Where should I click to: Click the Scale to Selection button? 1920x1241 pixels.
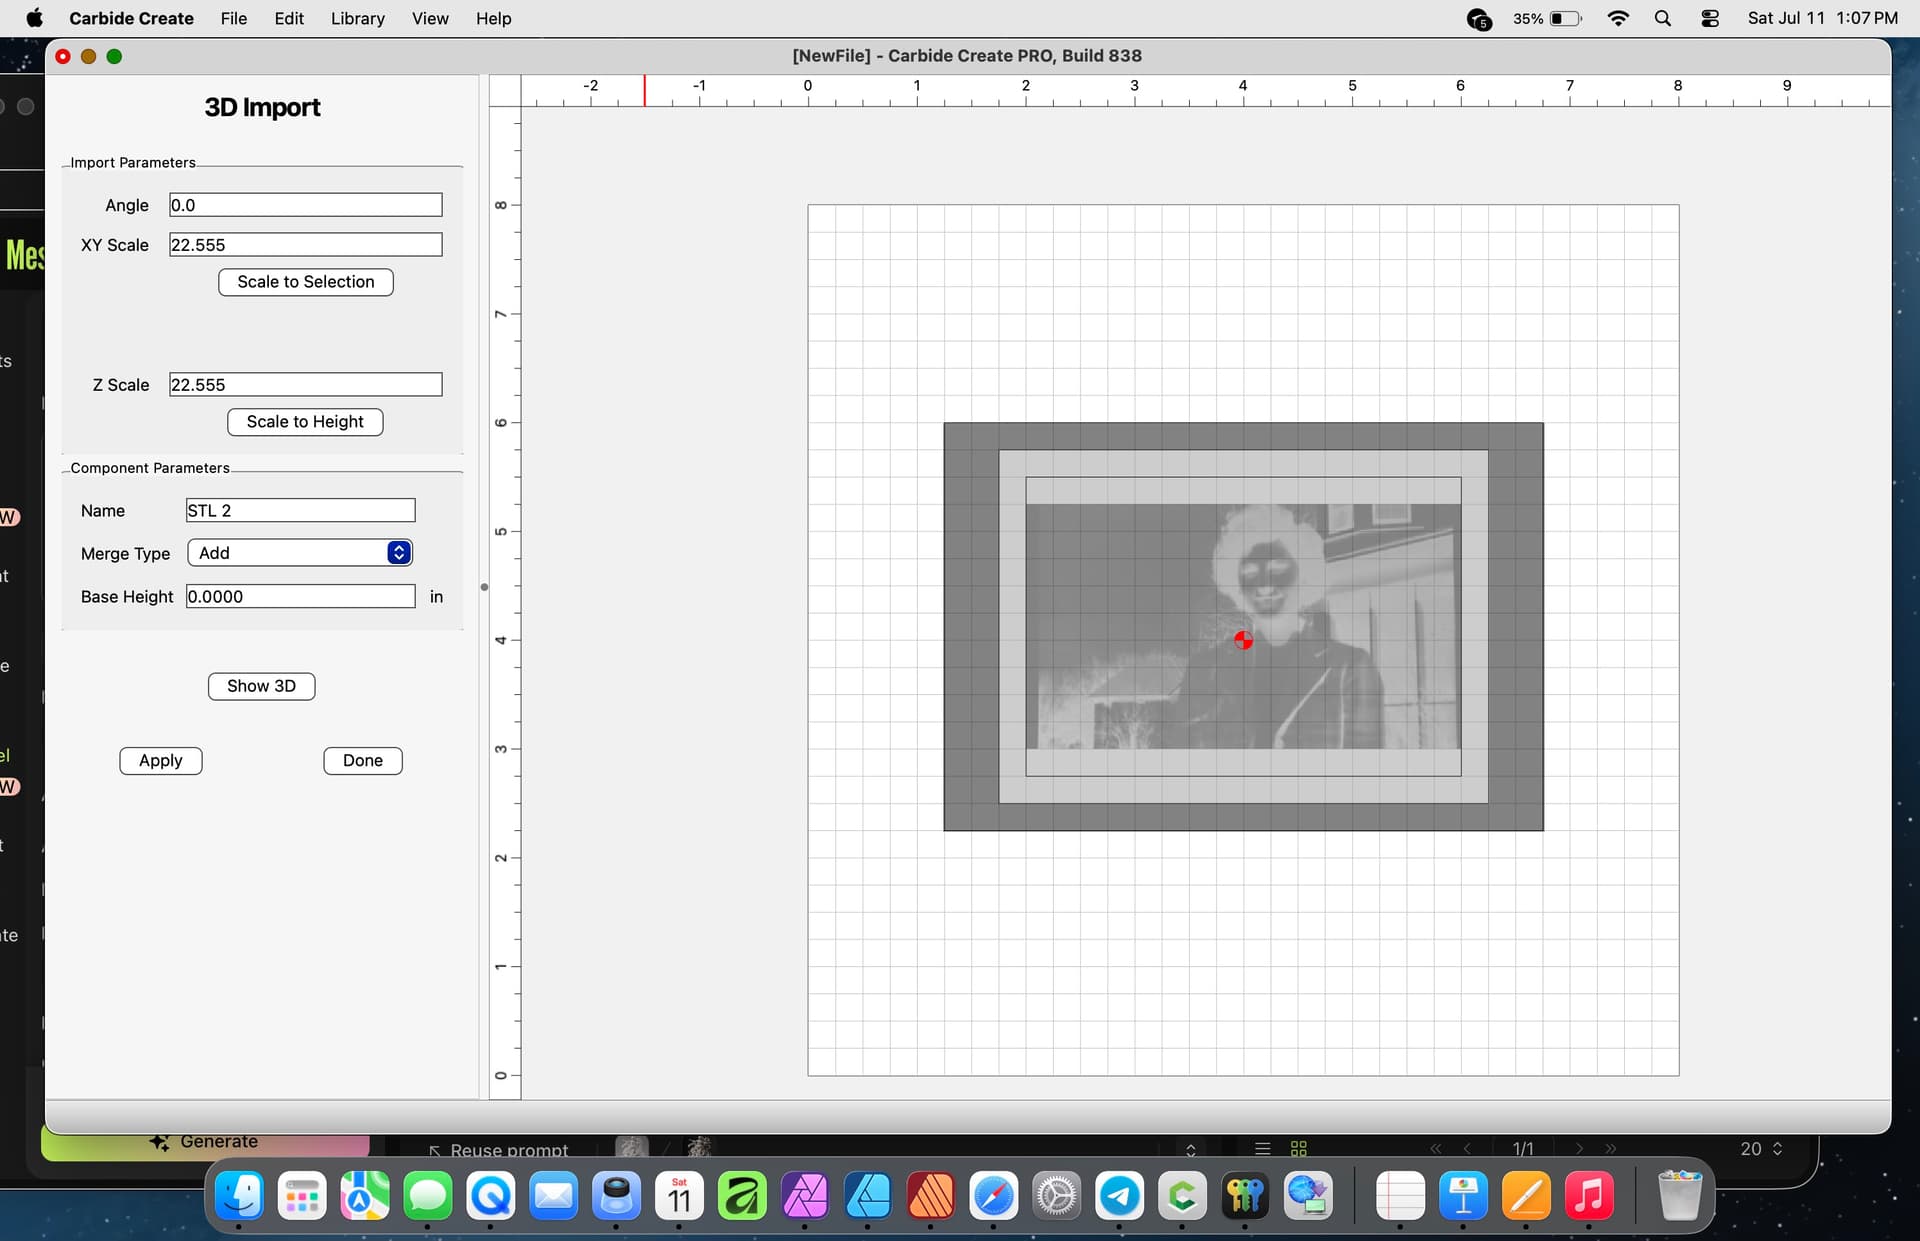[x=306, y=282]
